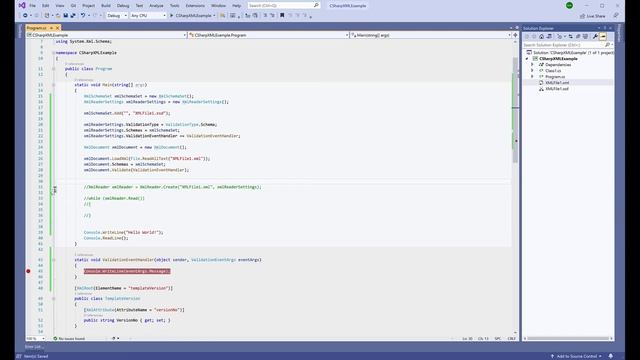Screen dimensions: 640x360
Task: Open the File menu
Action: 32,6
